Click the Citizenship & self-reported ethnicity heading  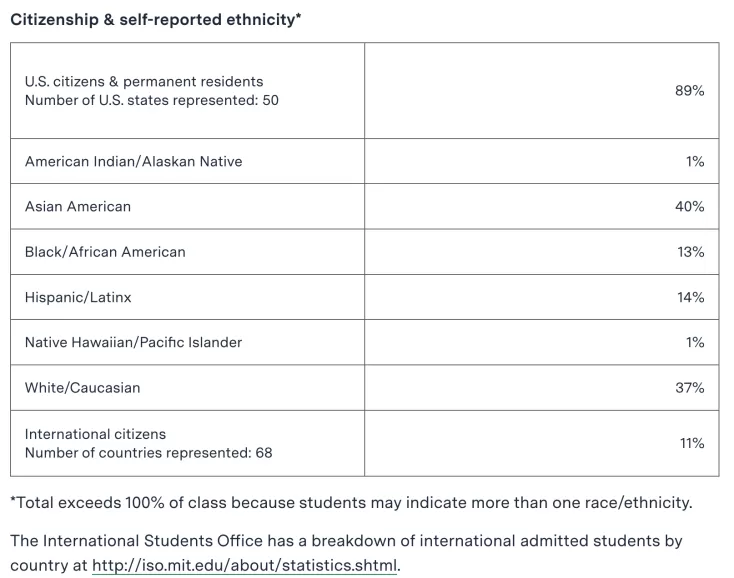point(155,20)
